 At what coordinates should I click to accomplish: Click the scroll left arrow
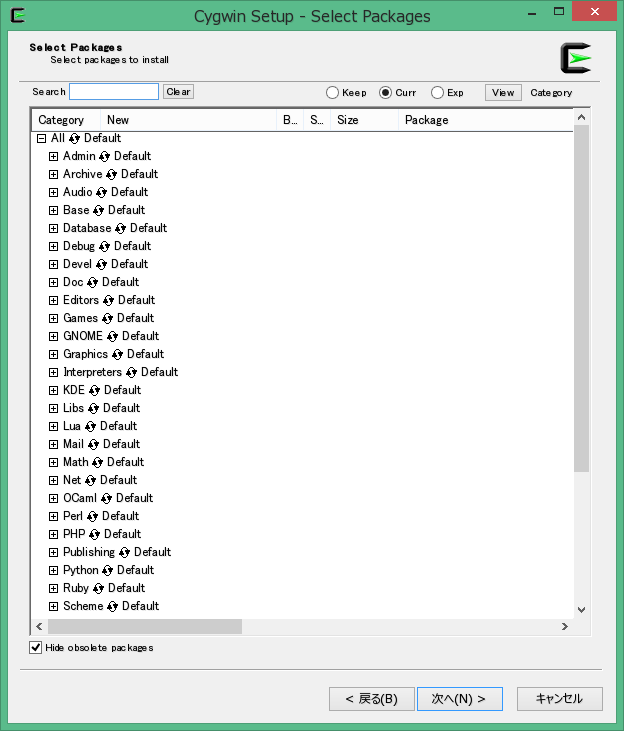point(39,627)
